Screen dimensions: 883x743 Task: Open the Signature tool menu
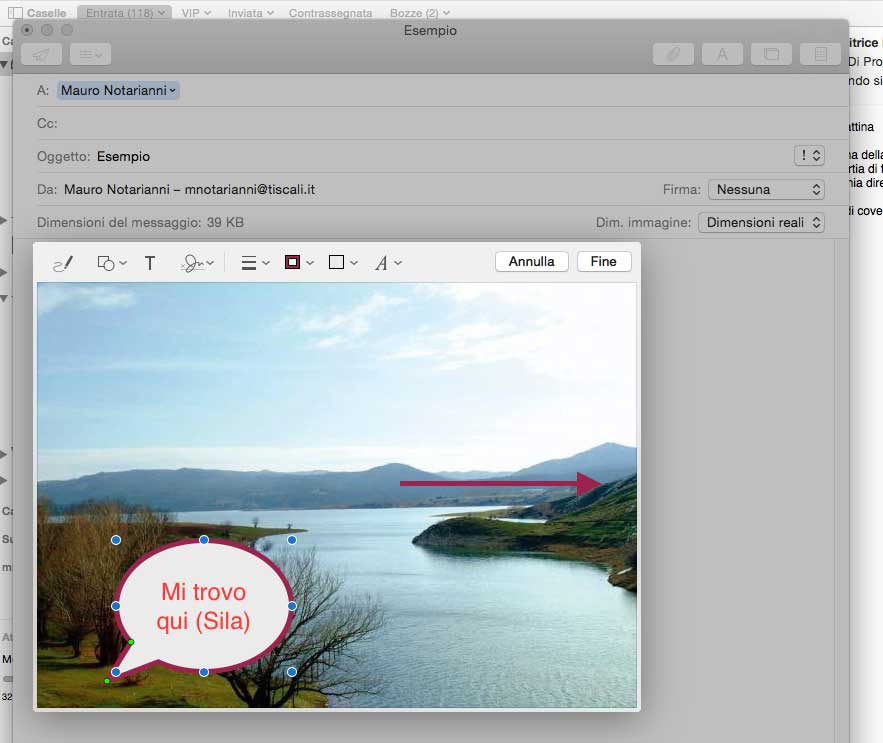coord(197,263)
